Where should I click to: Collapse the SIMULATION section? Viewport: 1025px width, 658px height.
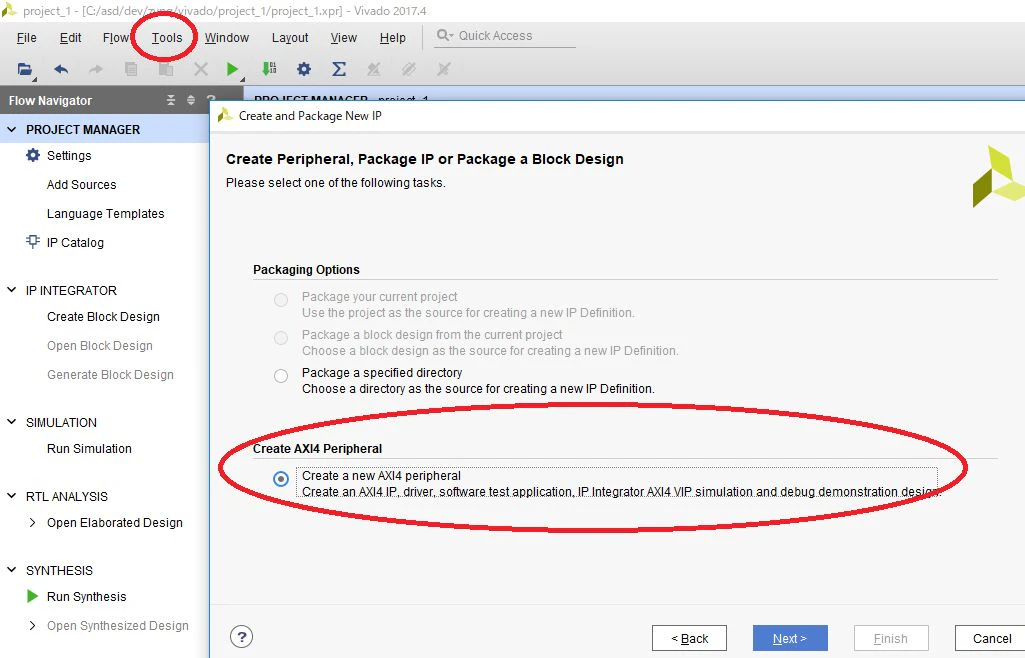click(12, 422)
